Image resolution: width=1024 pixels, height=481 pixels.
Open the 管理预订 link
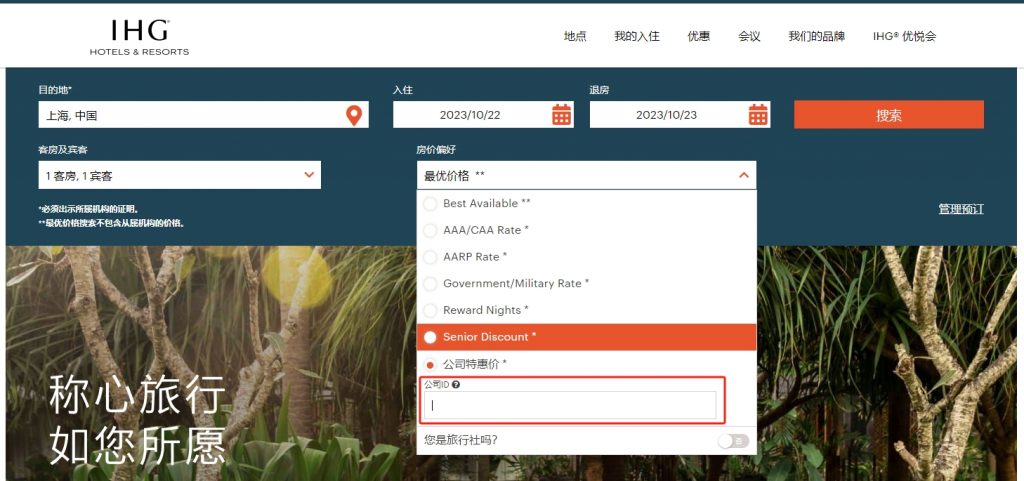pyautogui.click(x=961, y=209)
